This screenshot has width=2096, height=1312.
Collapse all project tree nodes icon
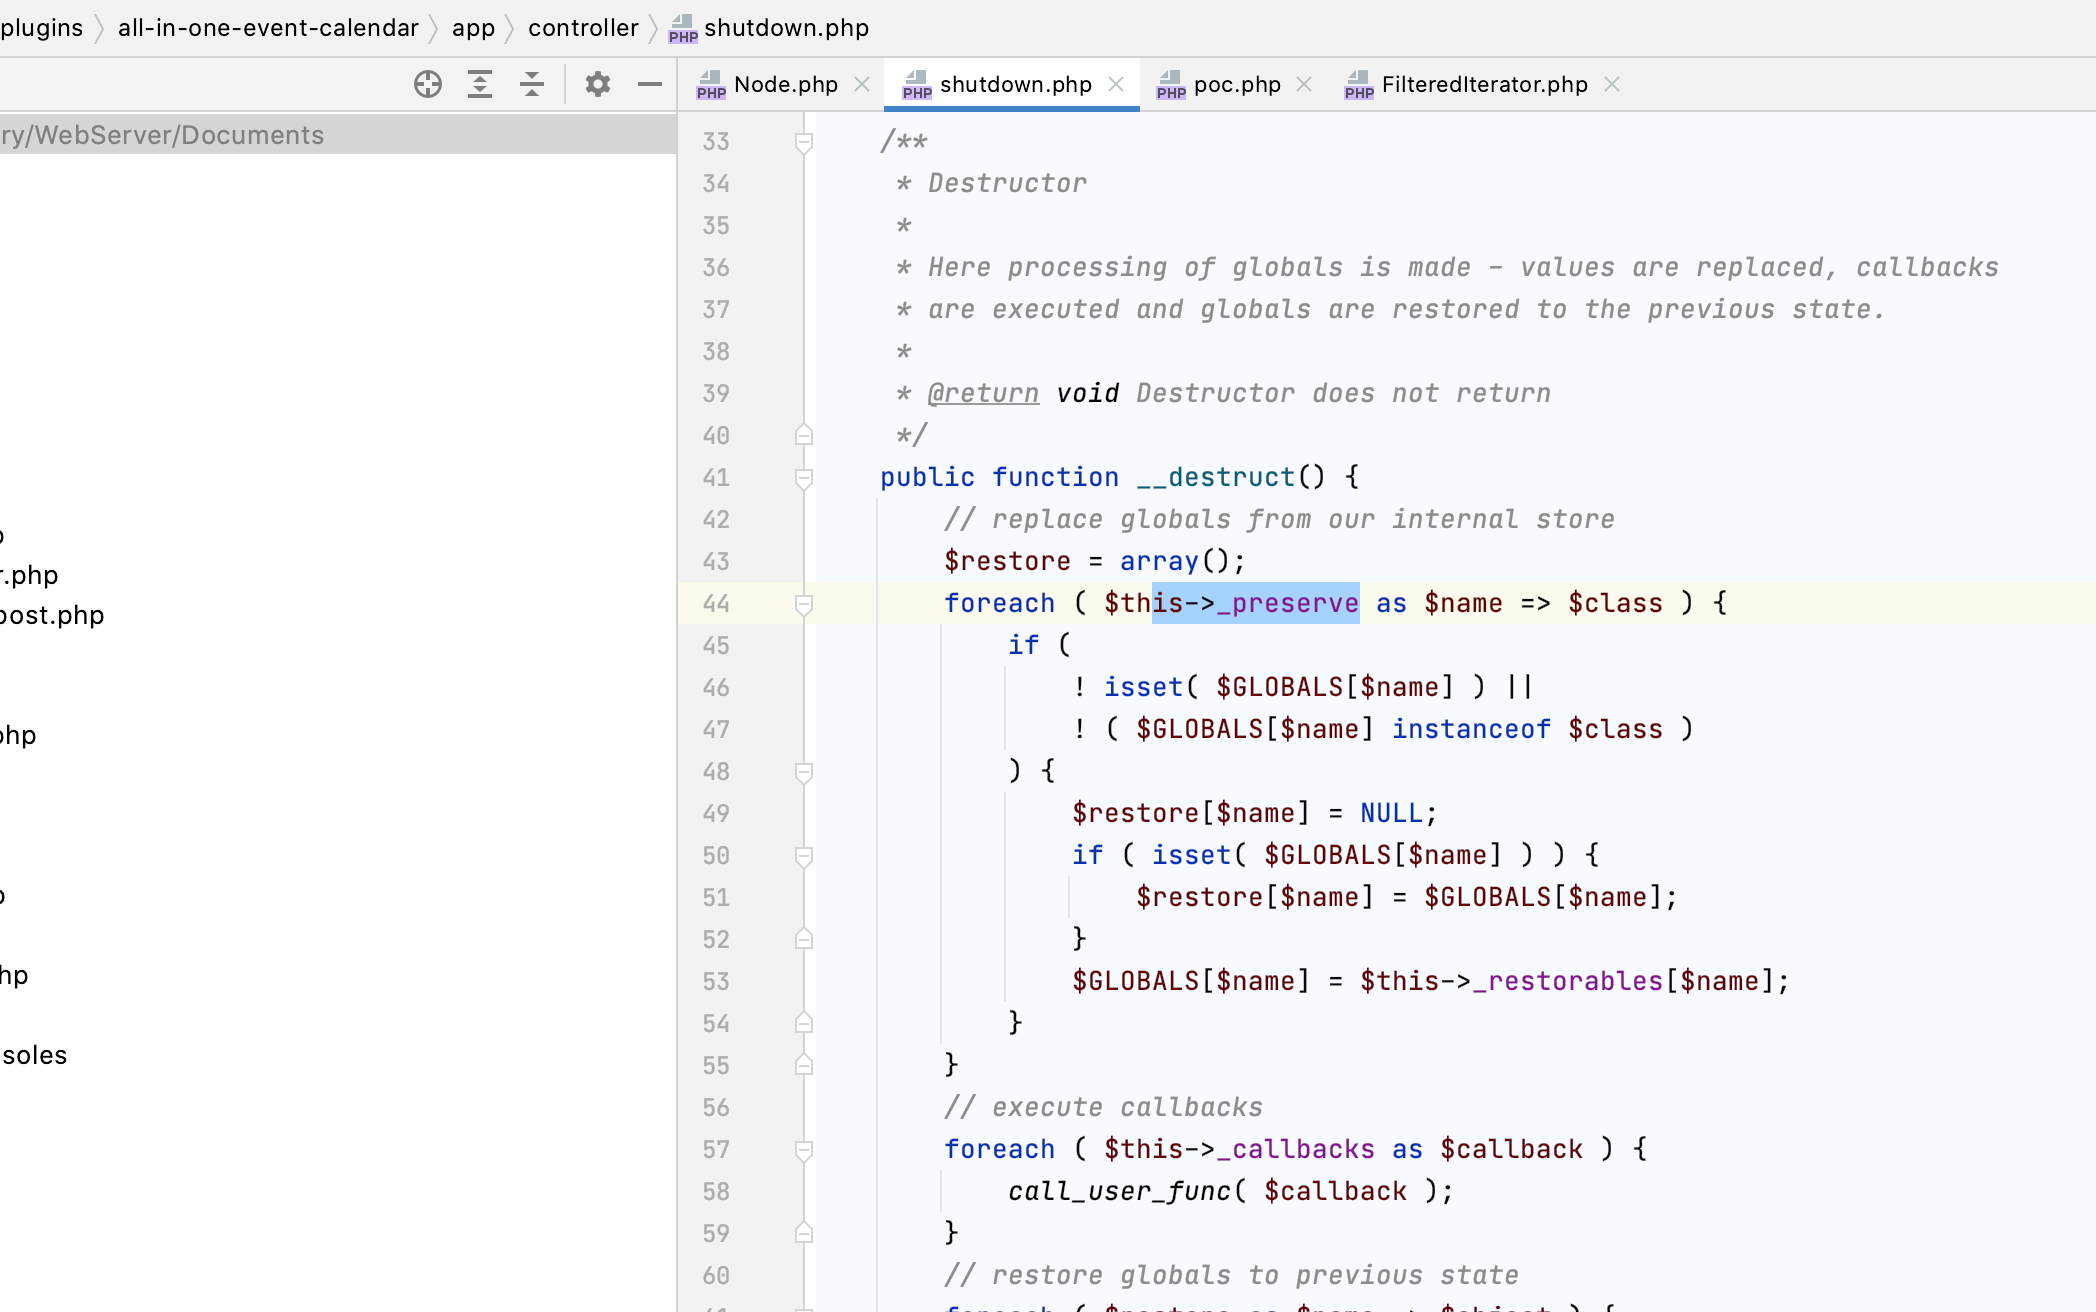pyautogui.click(x=532, y=84)
